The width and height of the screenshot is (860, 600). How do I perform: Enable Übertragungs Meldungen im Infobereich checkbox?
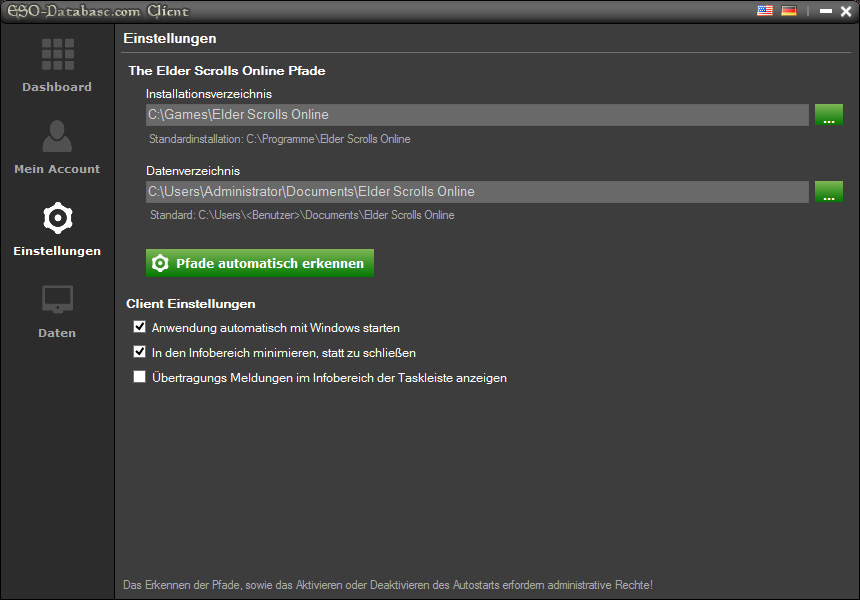tap(139, 377)
